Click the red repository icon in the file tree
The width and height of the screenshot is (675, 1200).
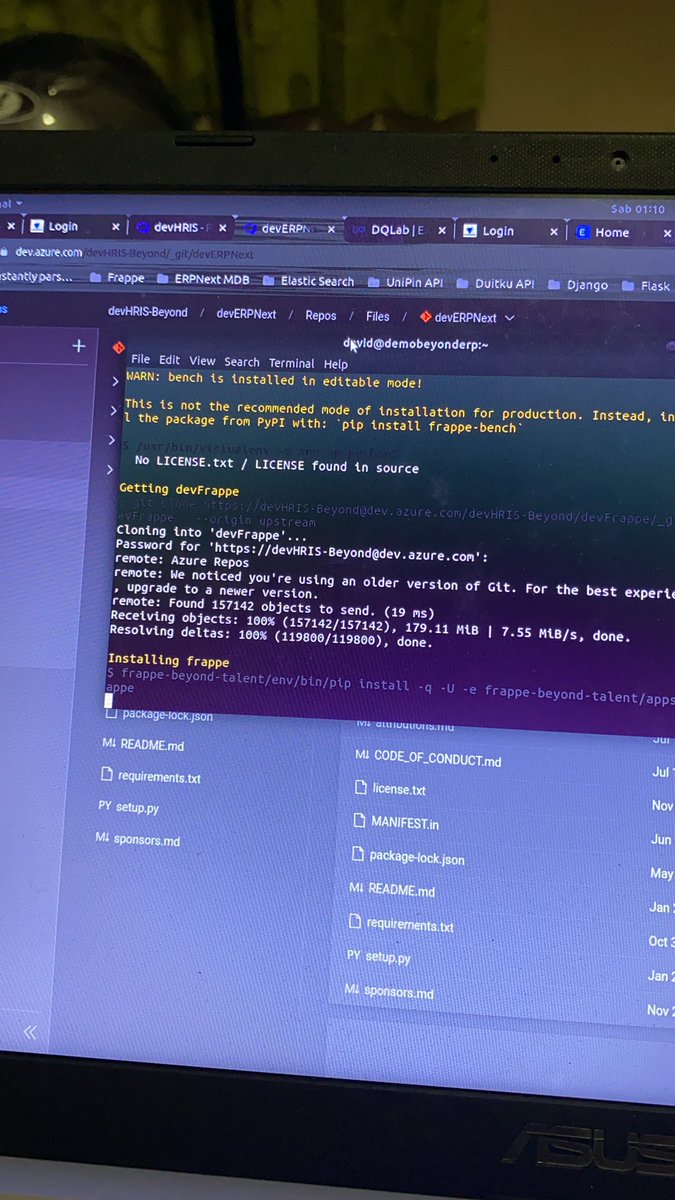(x=118, y=348)
